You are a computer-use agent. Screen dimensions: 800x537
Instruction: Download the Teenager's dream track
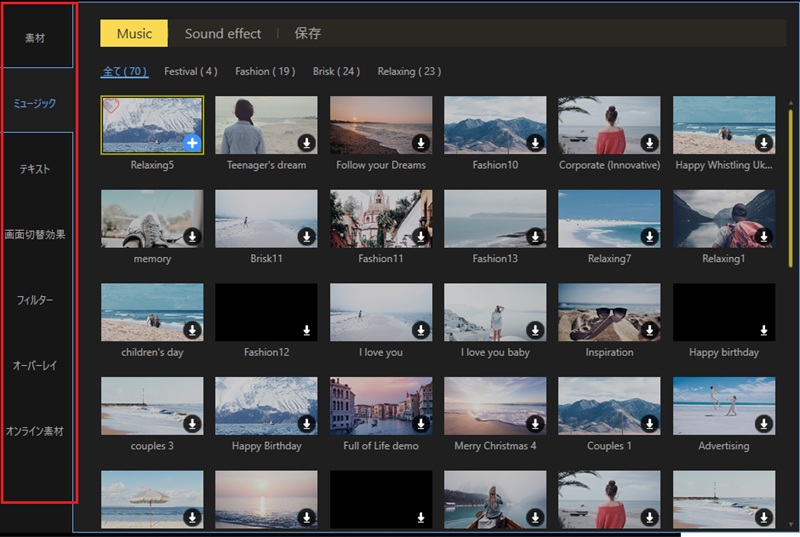click(x=307, y=143)
